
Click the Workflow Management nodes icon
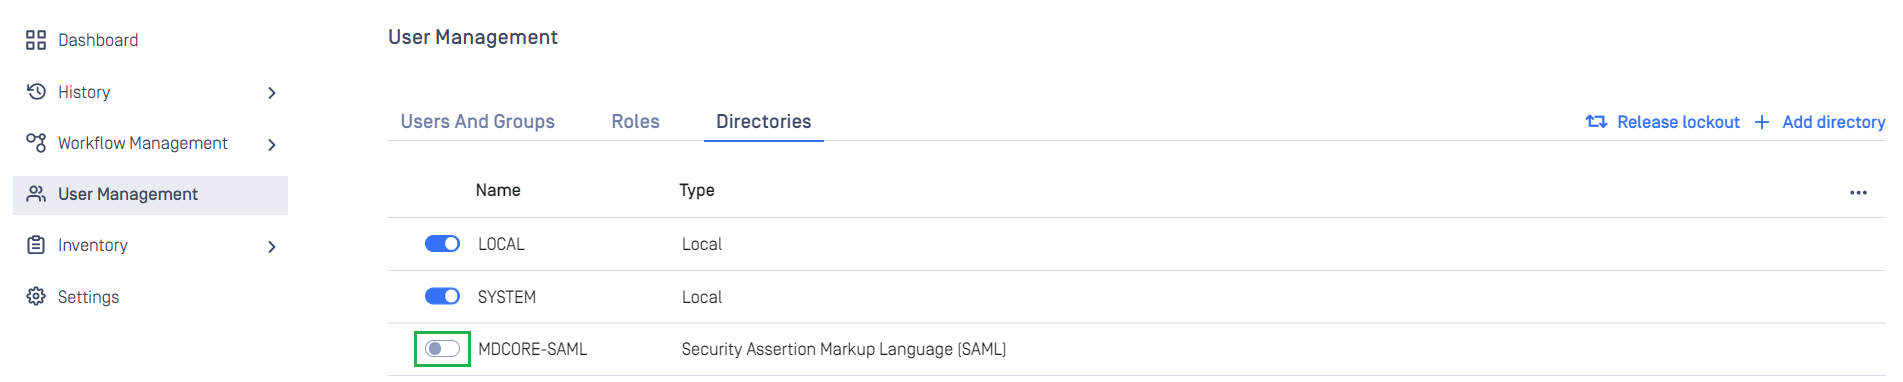click(x=36, y=143)
